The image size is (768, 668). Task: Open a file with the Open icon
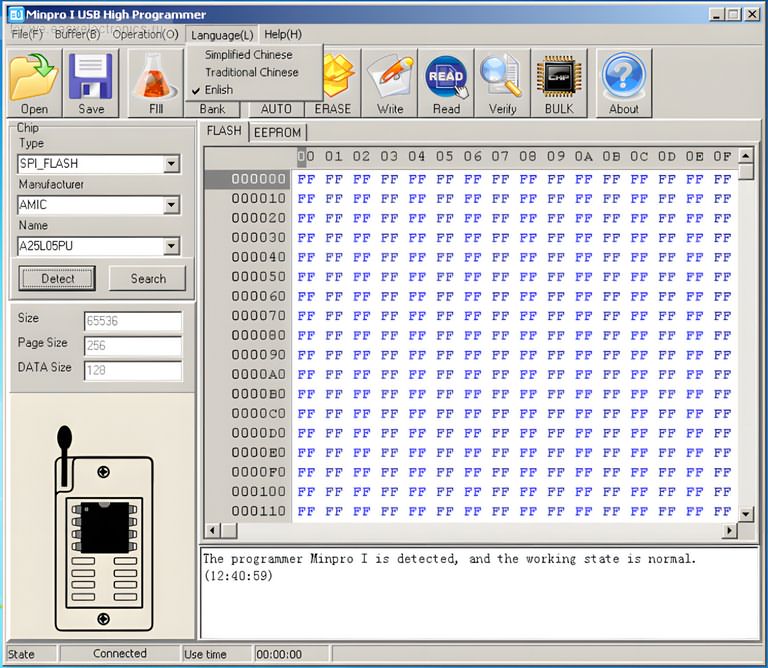[34, 83]
